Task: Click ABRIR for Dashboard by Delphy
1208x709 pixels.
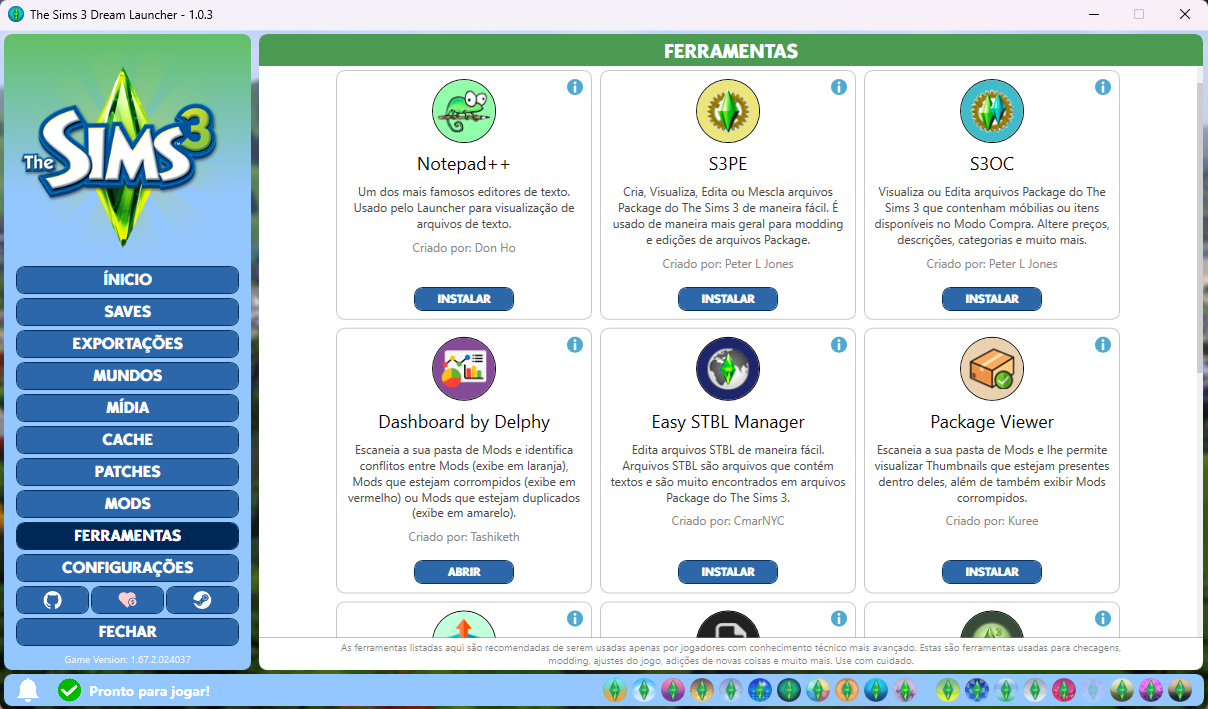Action: tap(464, 572)
